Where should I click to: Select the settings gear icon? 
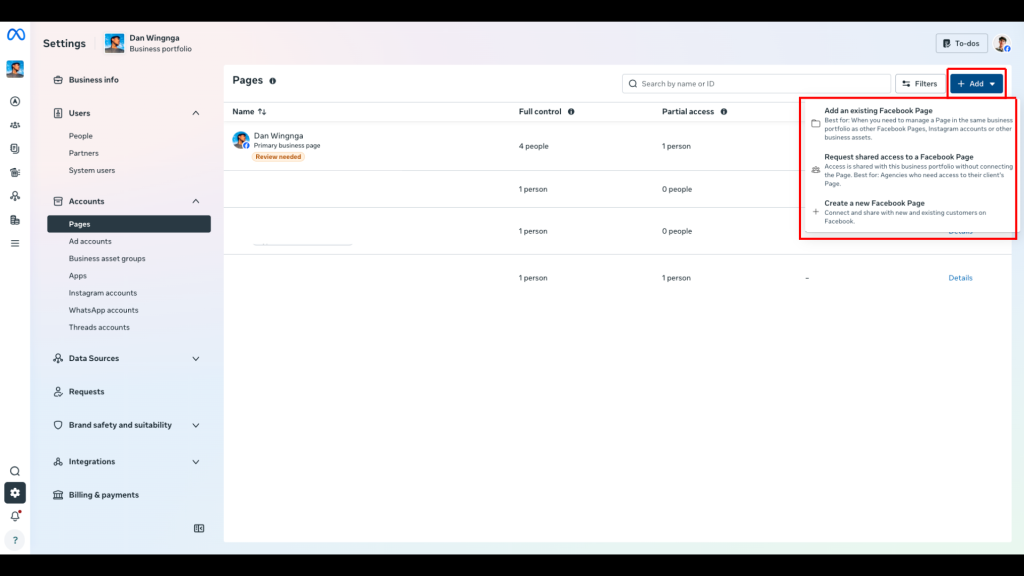(x=15, y=493)
